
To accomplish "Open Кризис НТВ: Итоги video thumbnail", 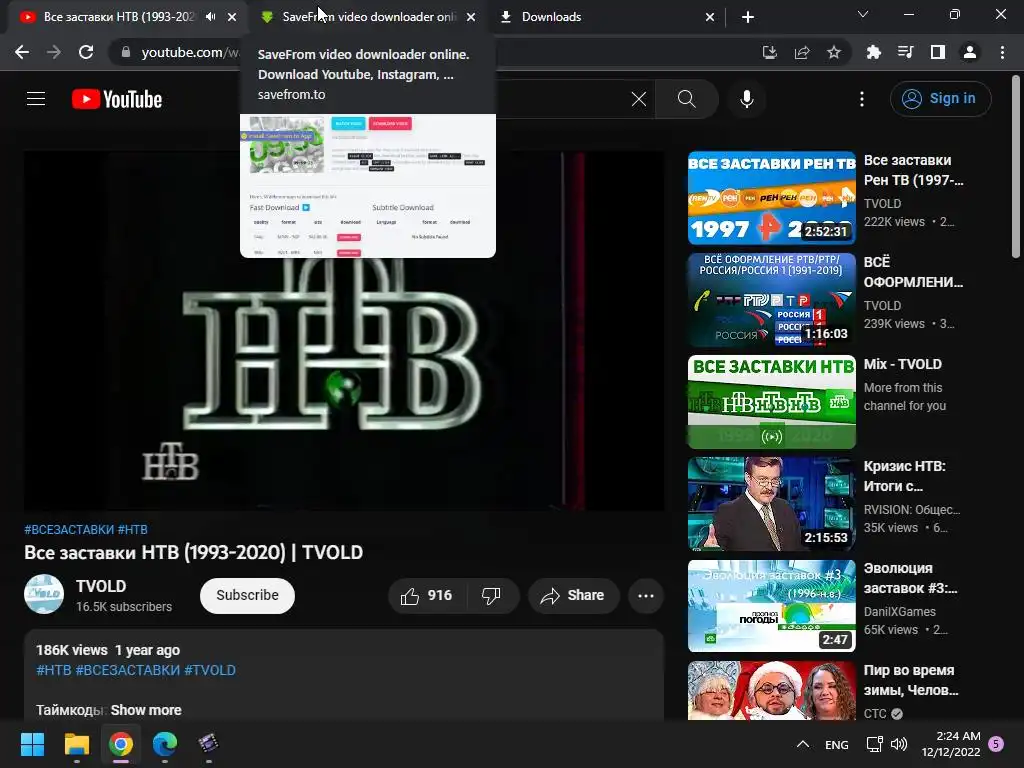I will point(772,504).
